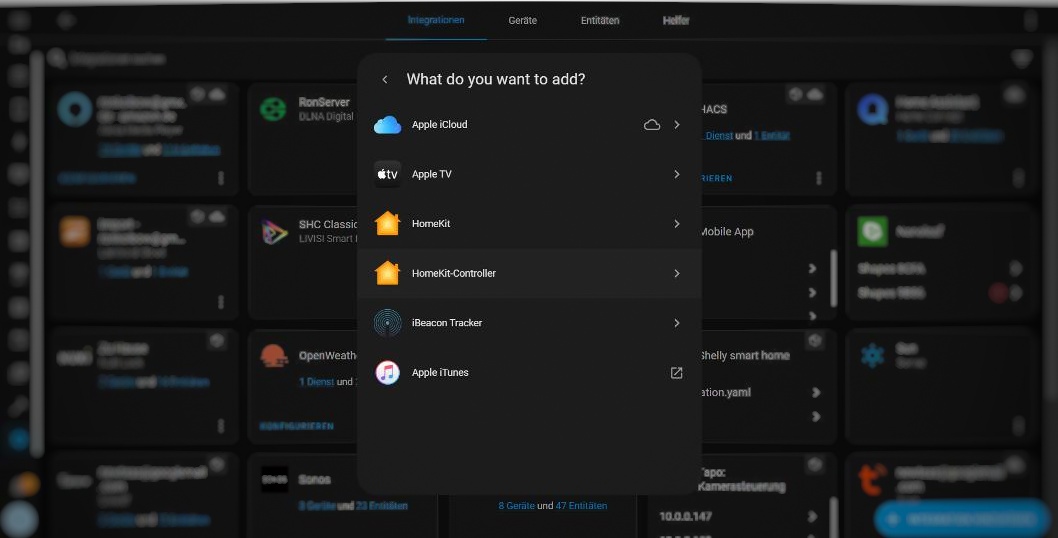This screenshot has width=1058, height=538.
Task: Click the 10.0.0.147 address entry
Action: (x=686, y=516)
